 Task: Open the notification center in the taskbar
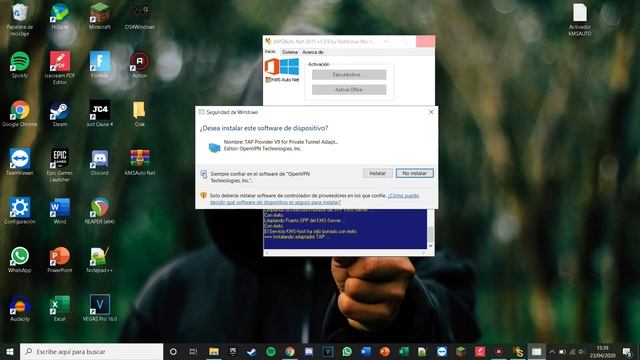pyautogui.click(x=627, y=351)
